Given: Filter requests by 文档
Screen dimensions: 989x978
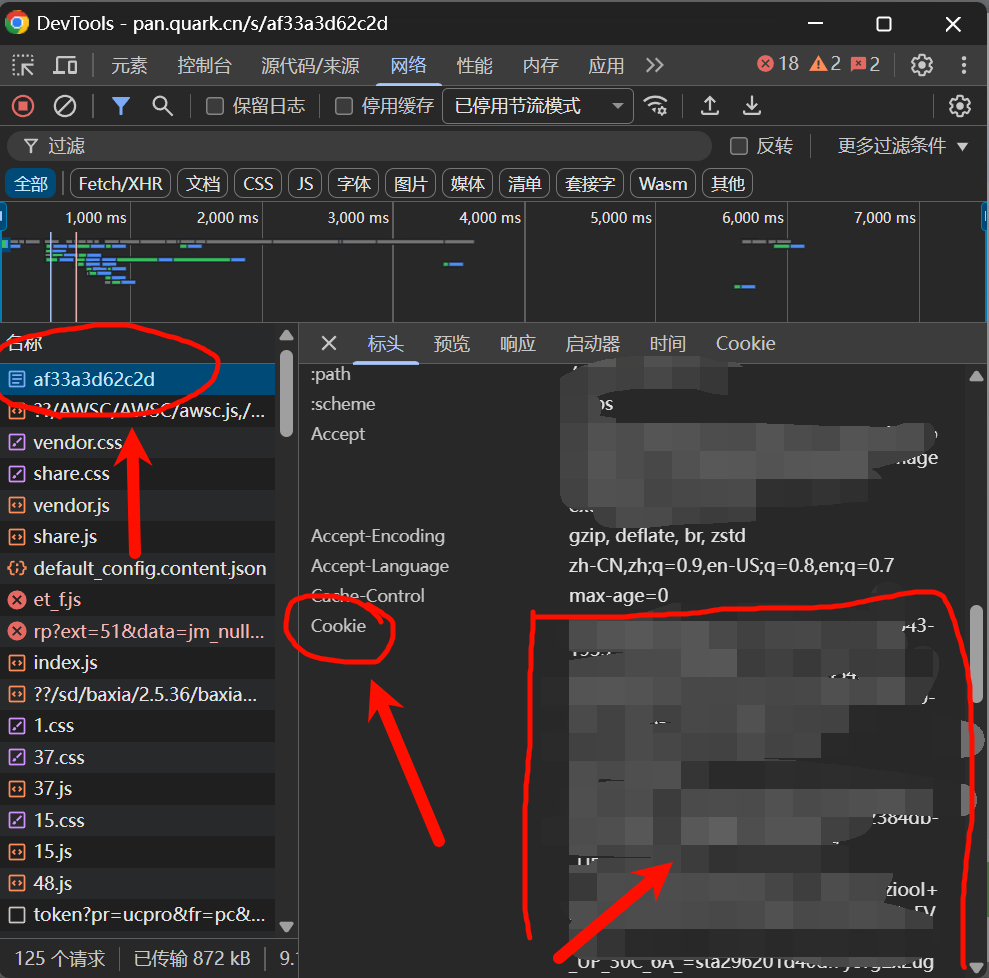Looking at the screenshot, I should 203,183.
